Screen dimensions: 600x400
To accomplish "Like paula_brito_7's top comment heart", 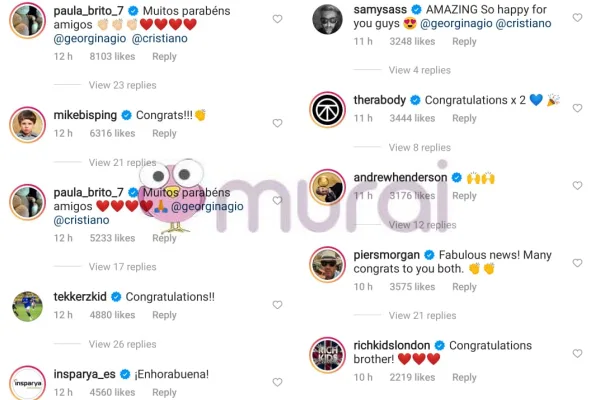I will click(277, 19).
